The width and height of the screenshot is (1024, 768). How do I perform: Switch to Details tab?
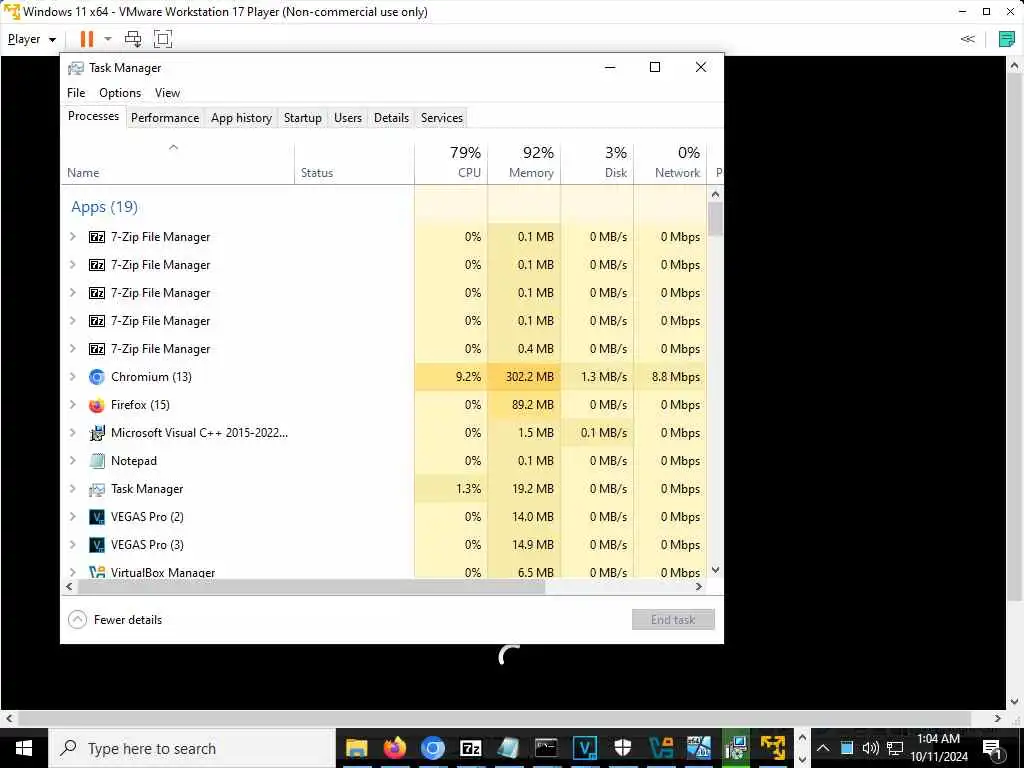[x=391, y=118]
